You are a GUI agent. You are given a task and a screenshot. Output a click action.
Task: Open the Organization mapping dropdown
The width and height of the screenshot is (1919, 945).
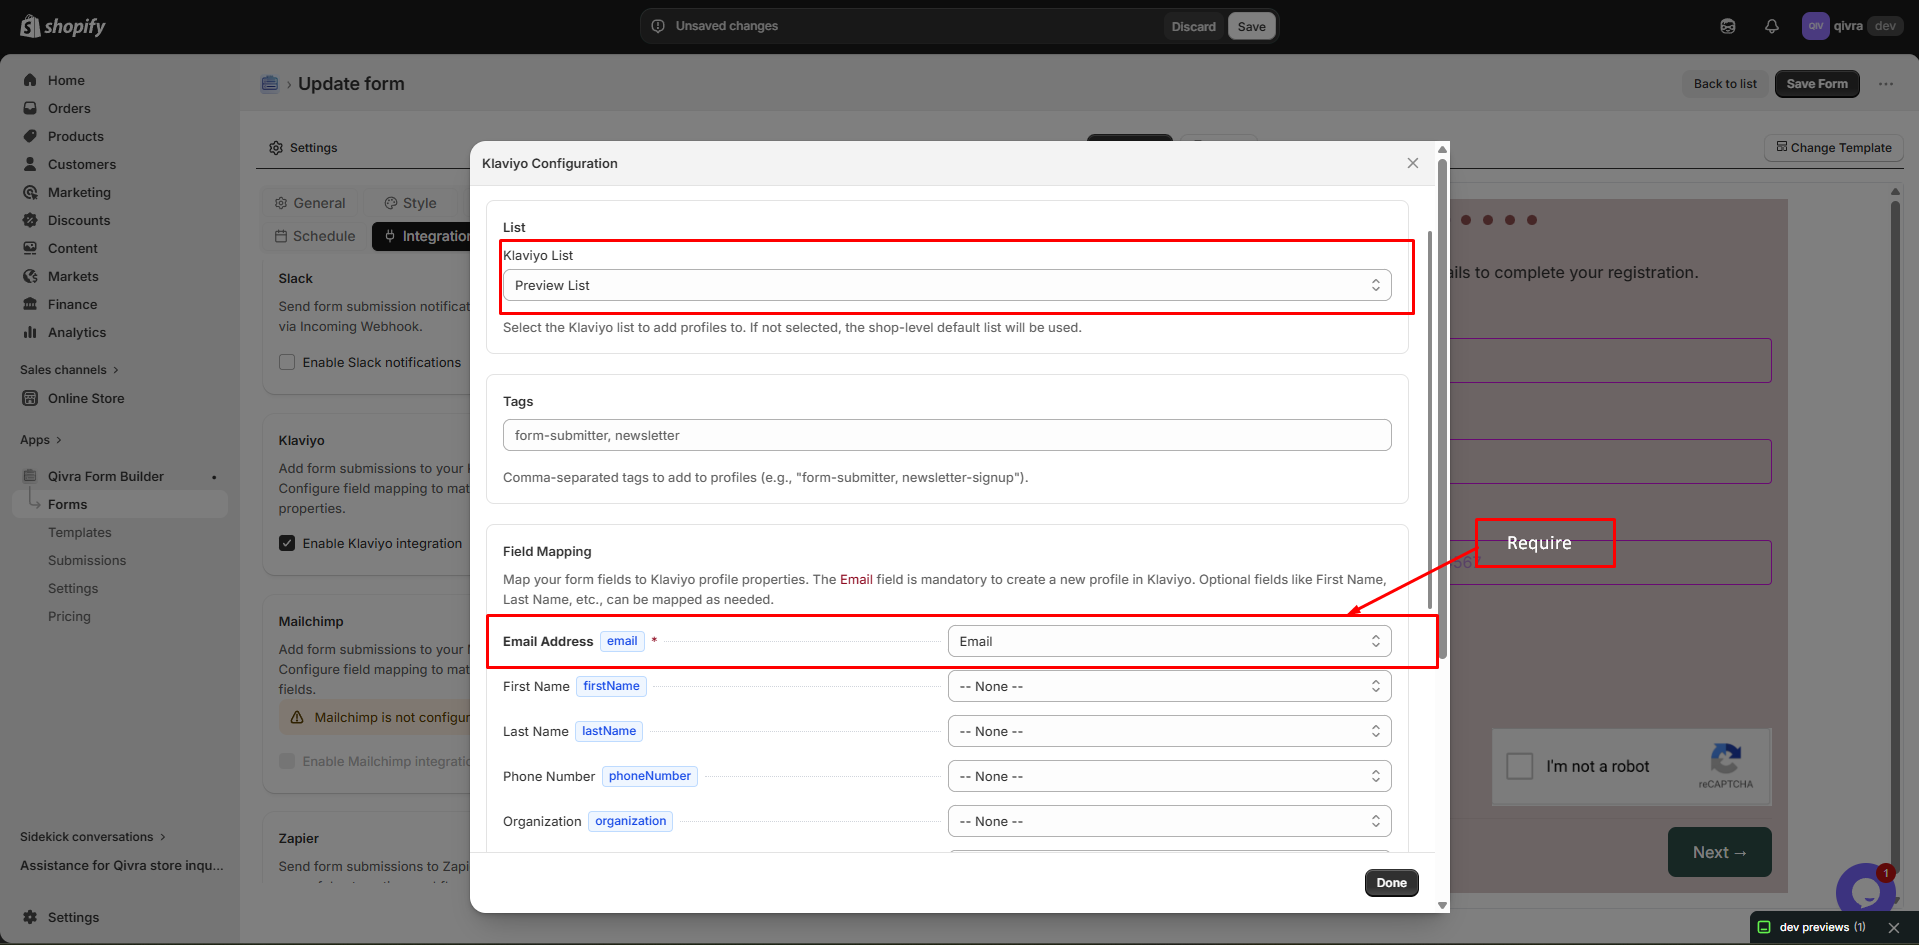click(1169, 821)
